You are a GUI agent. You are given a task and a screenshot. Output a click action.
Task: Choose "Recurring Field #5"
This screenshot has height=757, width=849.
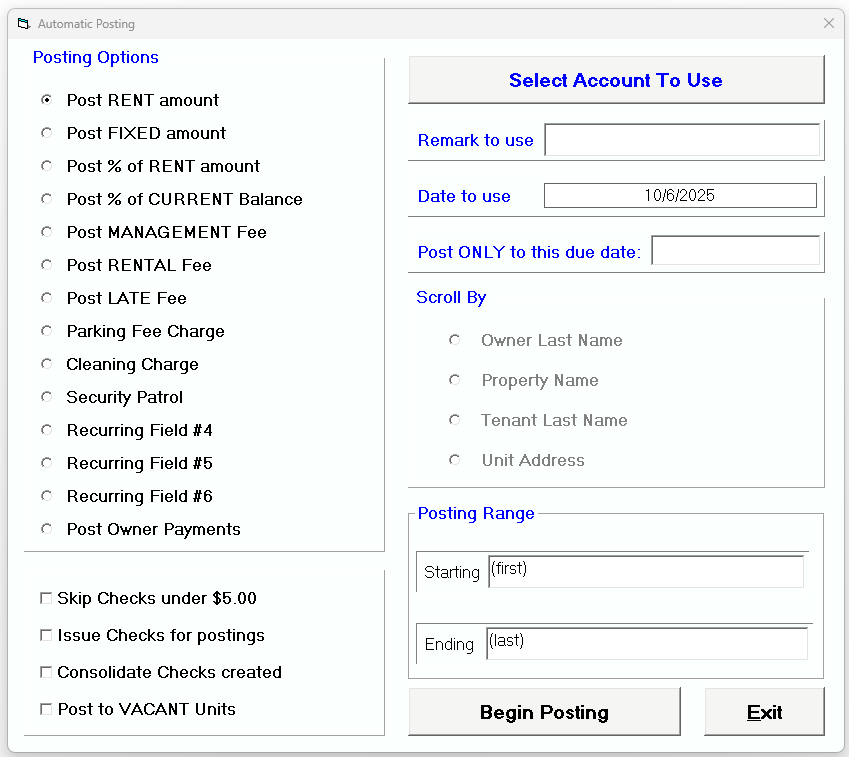tap(46, 463)
